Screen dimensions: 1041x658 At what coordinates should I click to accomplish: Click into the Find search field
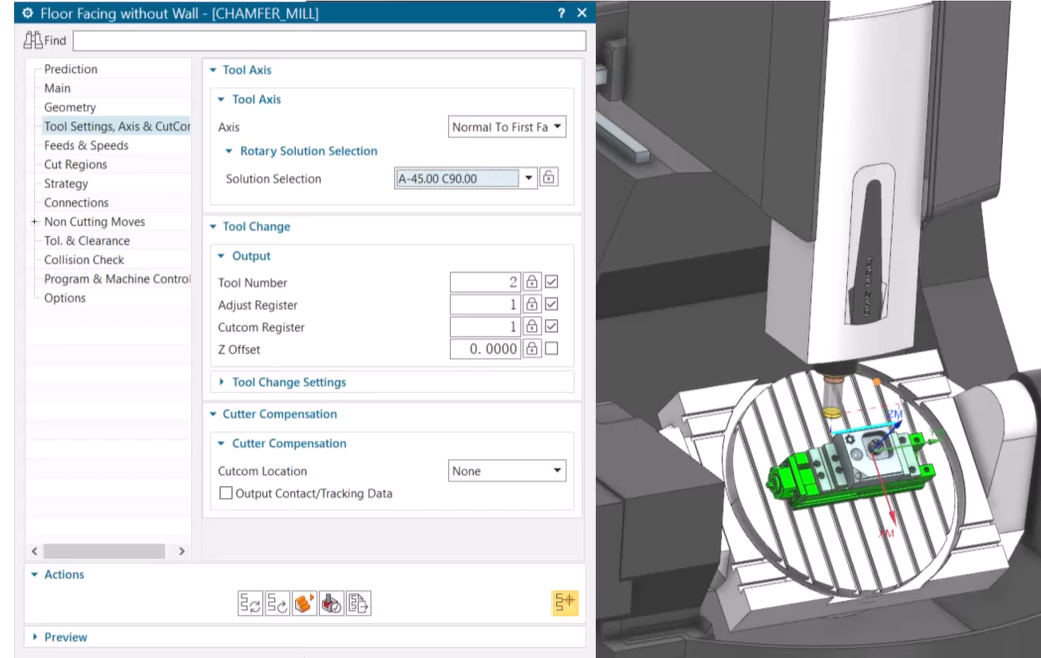(x=329, y=41)
